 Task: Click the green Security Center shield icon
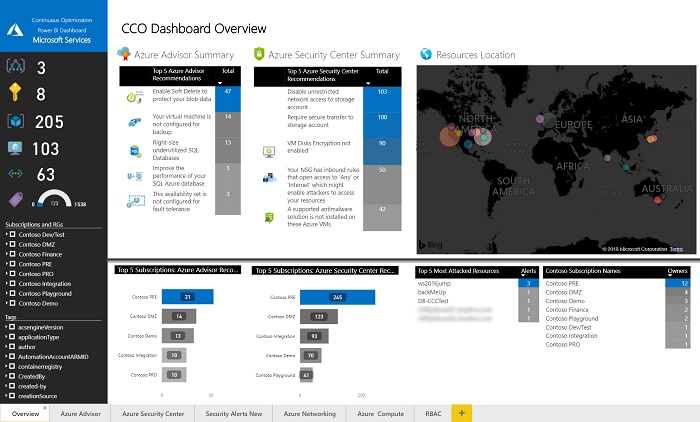[259, 54]
